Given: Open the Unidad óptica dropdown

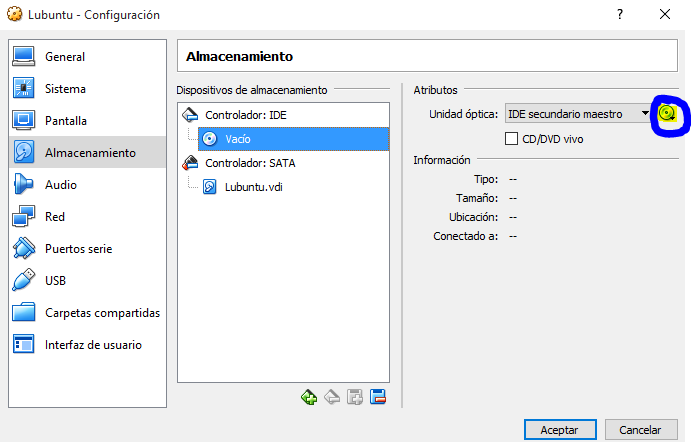Looking at the screenshot, I should point(578,114).
